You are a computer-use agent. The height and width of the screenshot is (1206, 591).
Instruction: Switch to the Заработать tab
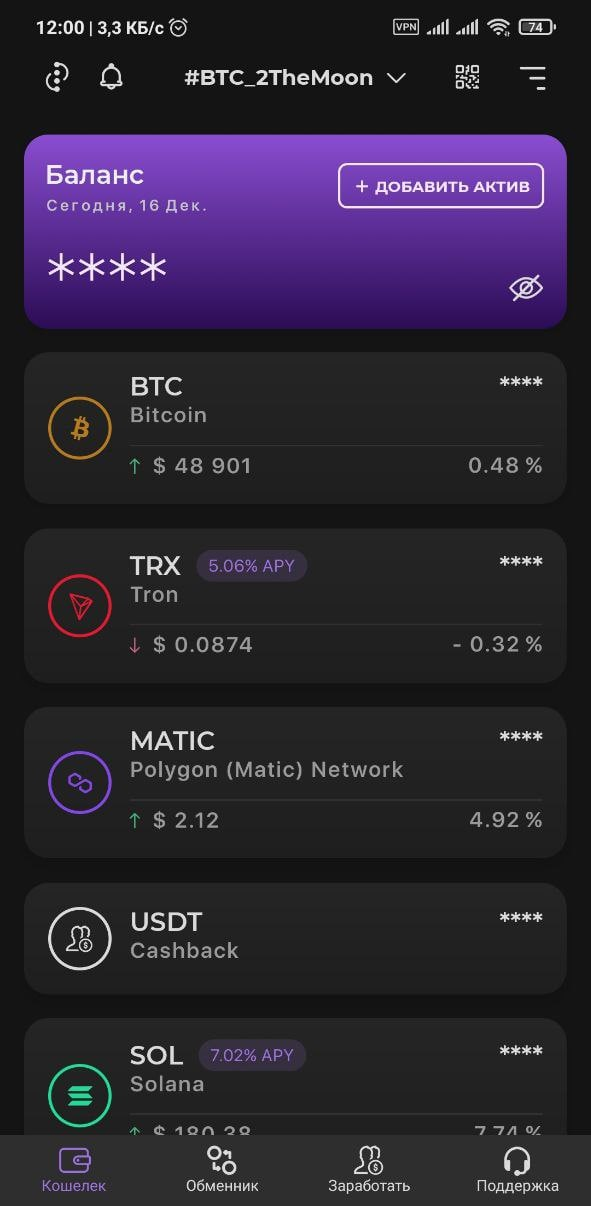369,1170
